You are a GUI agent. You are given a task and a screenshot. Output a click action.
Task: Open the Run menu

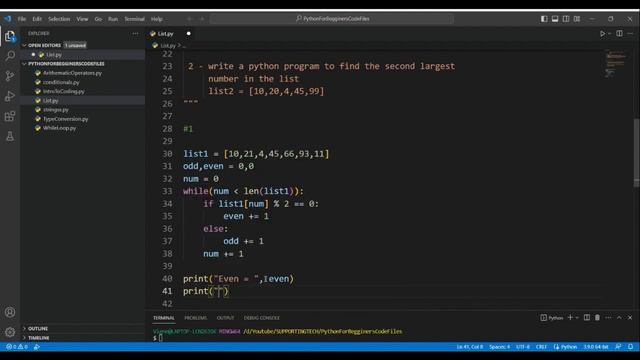tap(113, 19)
